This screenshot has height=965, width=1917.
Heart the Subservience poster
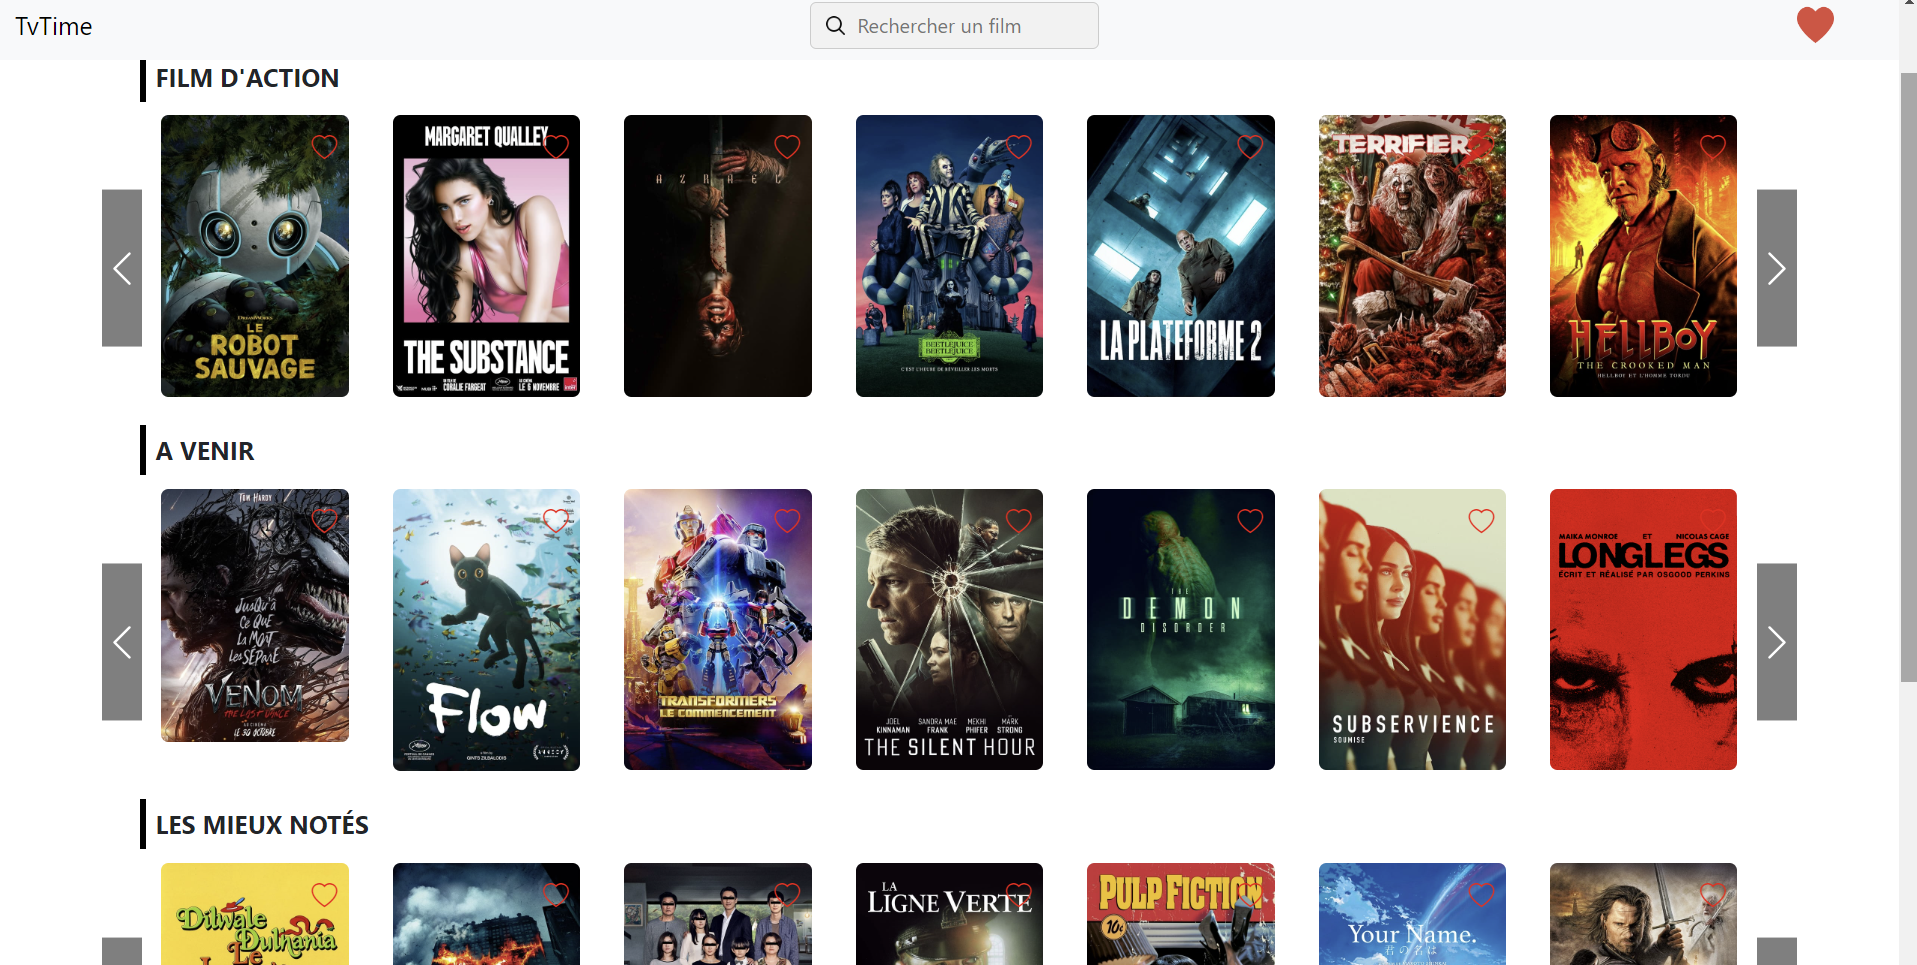pos(1481,520)
